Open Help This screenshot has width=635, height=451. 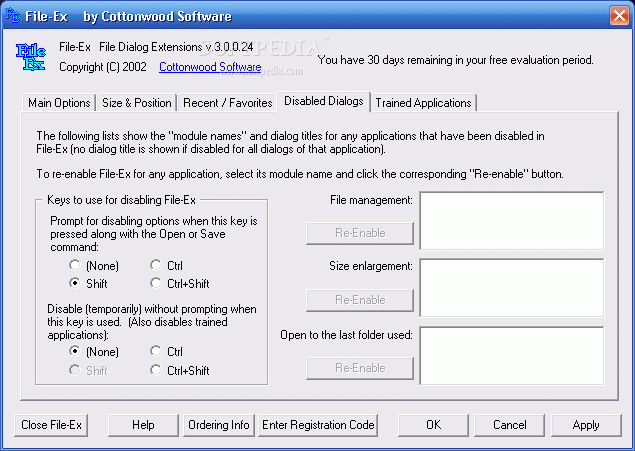click(x=143, y=425)
